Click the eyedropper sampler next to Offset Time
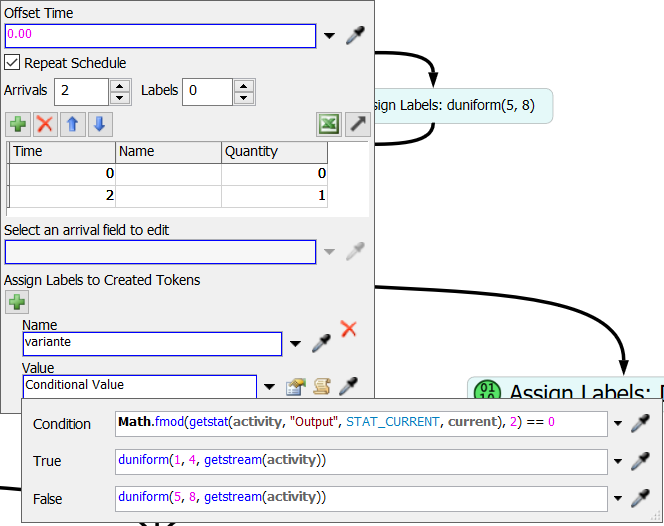This screenshot has height=526, width=664. 355,36
